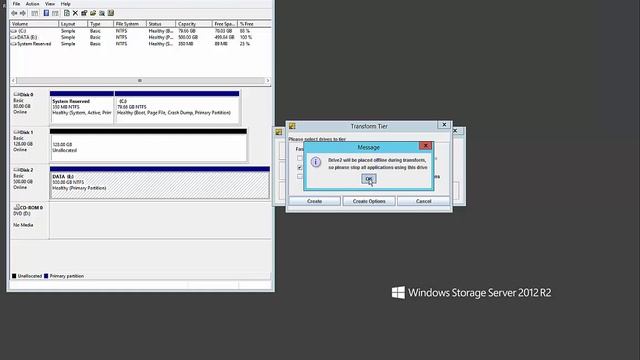Select the Disk 2 label box
The width and height of the screenshot is (640, 360).
pos(30,183)
